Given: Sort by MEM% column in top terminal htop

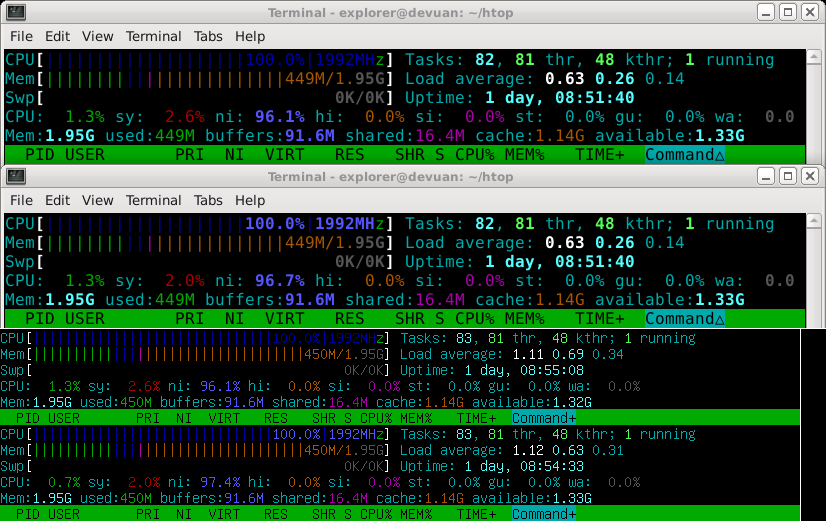Looking at the screenshot, I should (525, 155).
